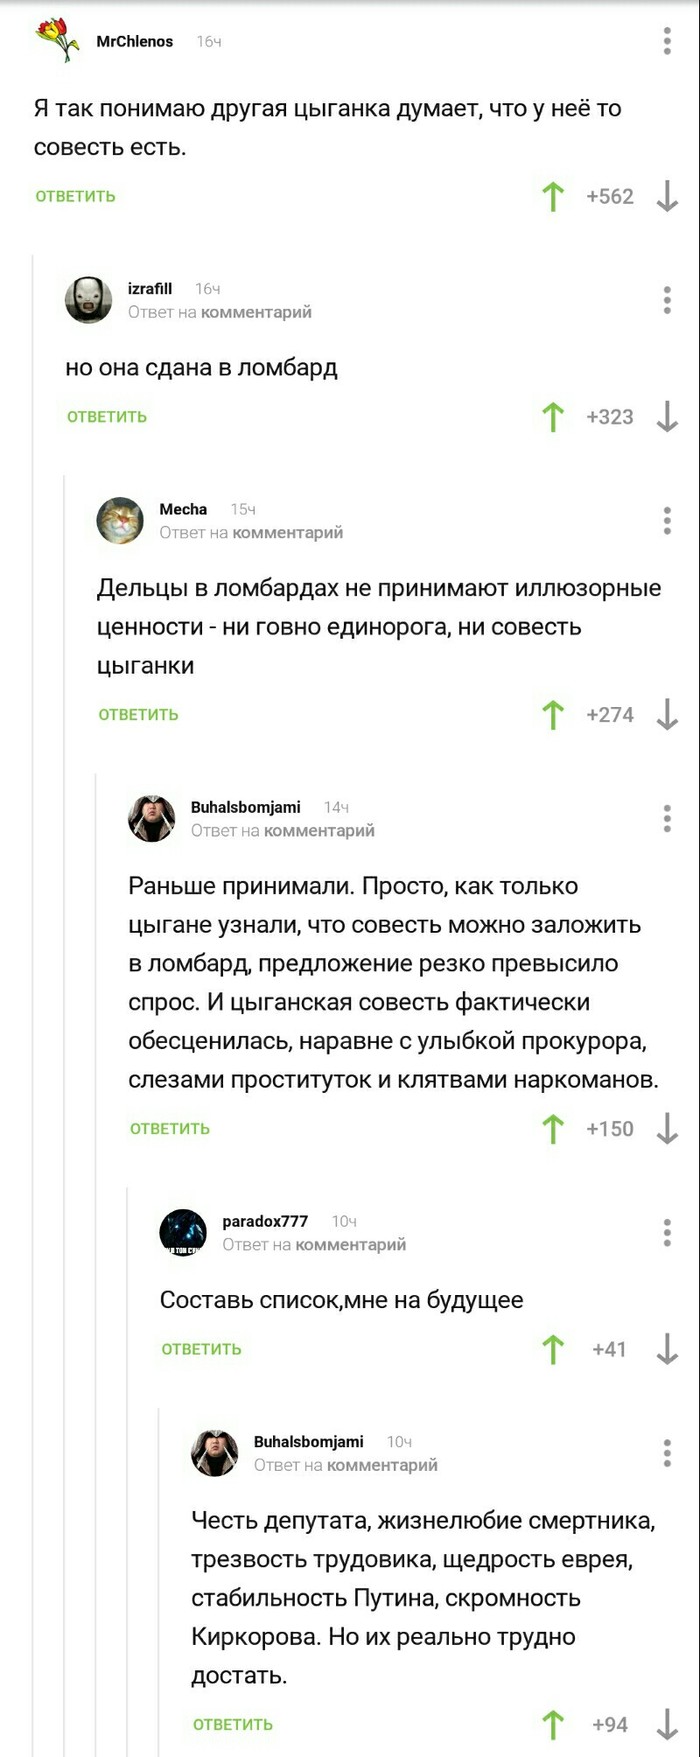Upvote the last comment with +94 rating
The height and width of the screenshot is (1757, 700).
[x=553, y=1725]
